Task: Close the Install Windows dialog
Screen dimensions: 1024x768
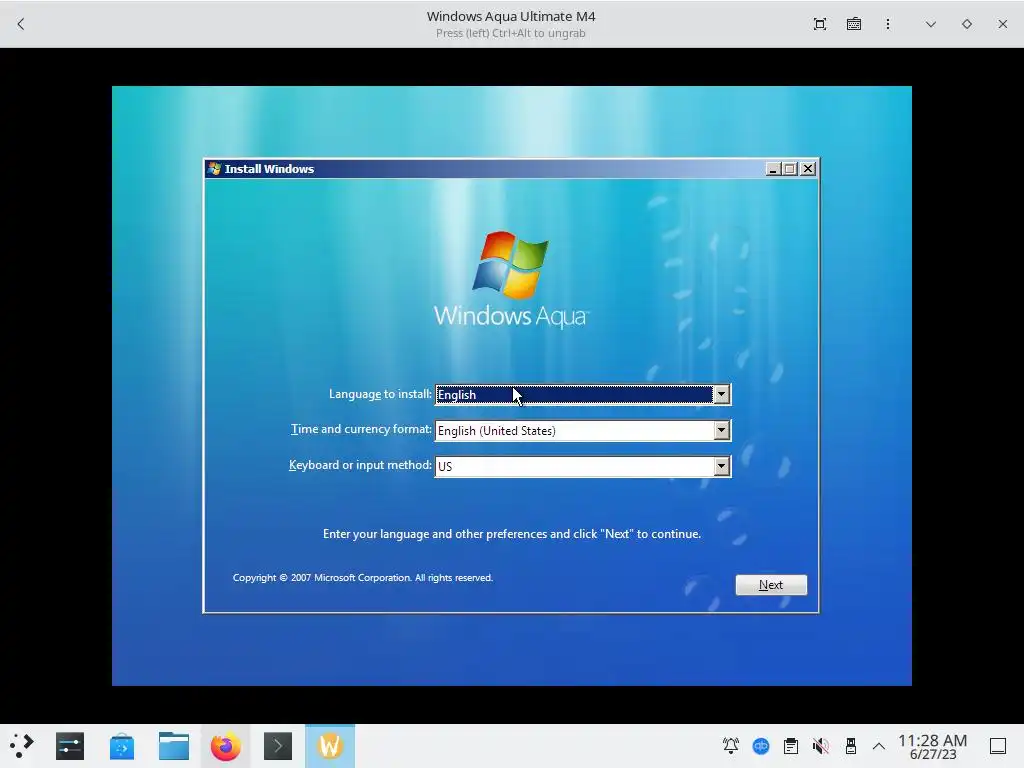Action: click(808, 169)
